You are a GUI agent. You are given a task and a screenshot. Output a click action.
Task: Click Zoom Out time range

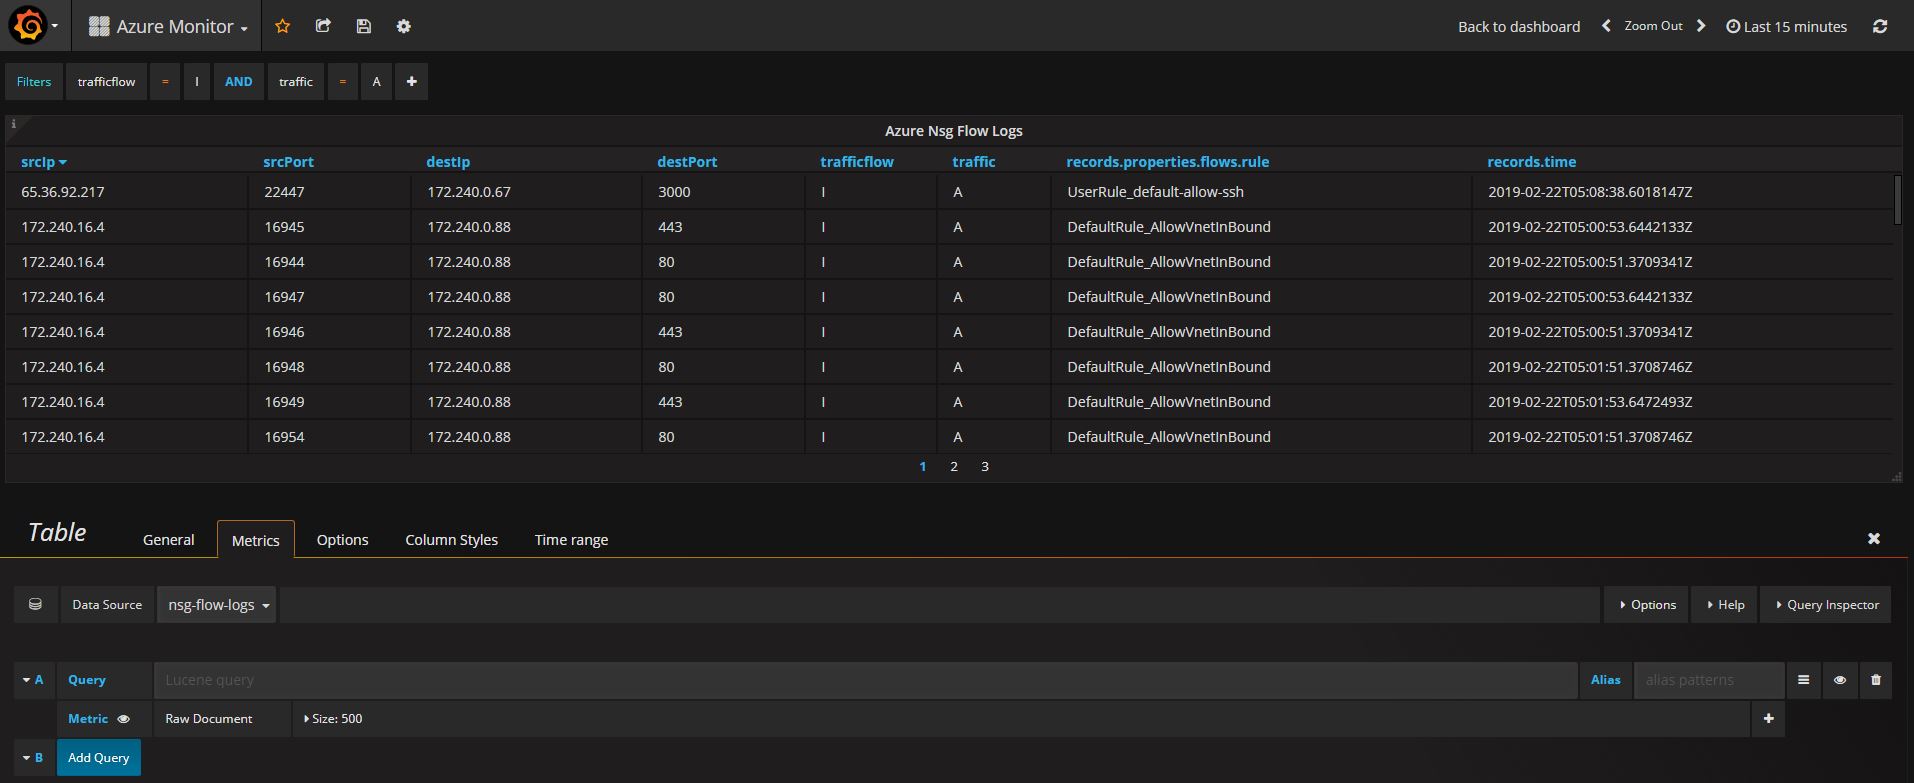(x=1653, y=26)
